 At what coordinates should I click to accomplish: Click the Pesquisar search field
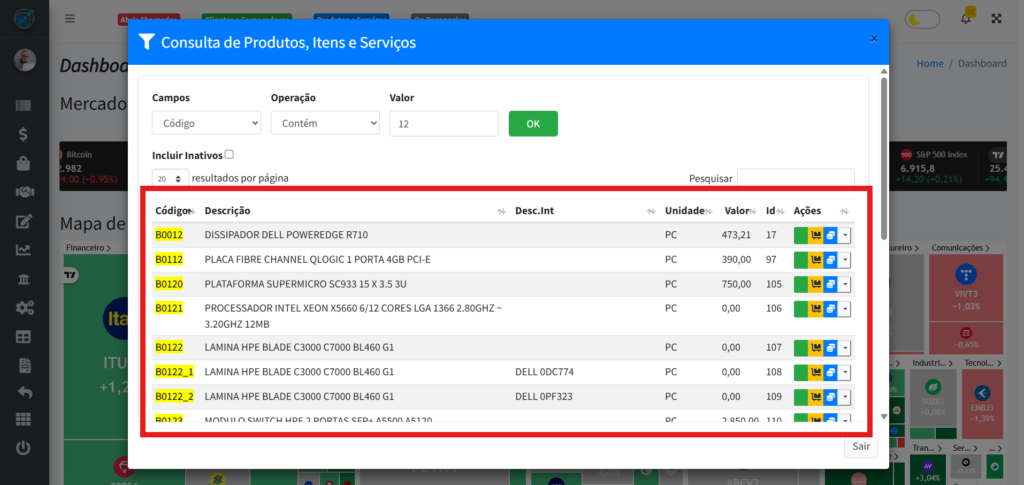795,178
